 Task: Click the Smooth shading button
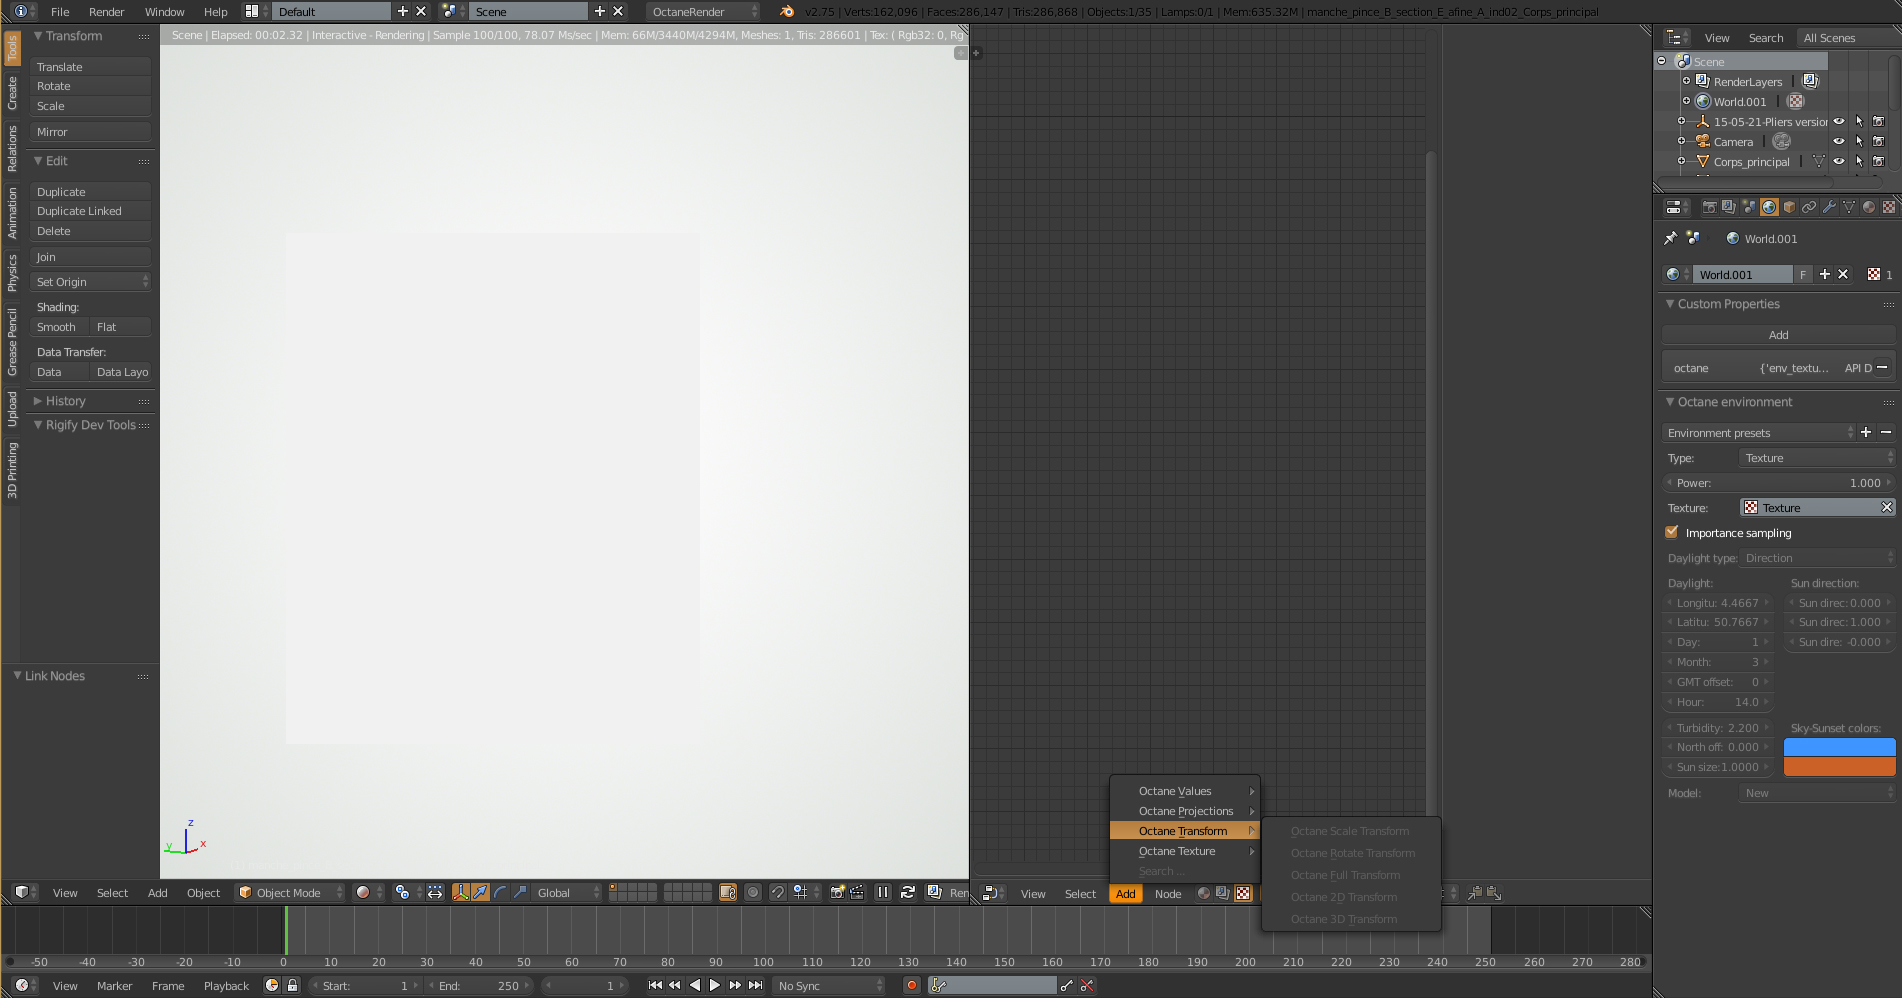(59, 327)
